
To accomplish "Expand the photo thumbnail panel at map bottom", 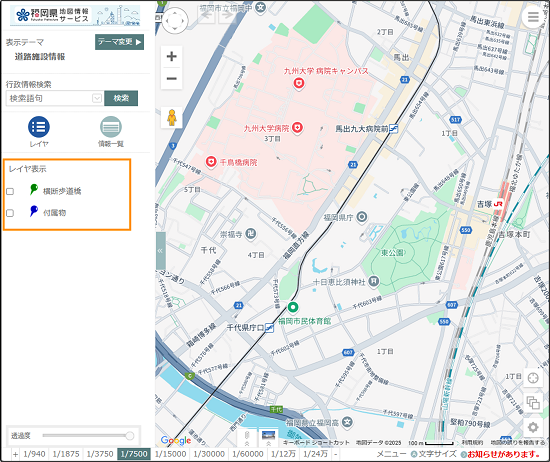I will pyautogui.click(x=268, y=438).
